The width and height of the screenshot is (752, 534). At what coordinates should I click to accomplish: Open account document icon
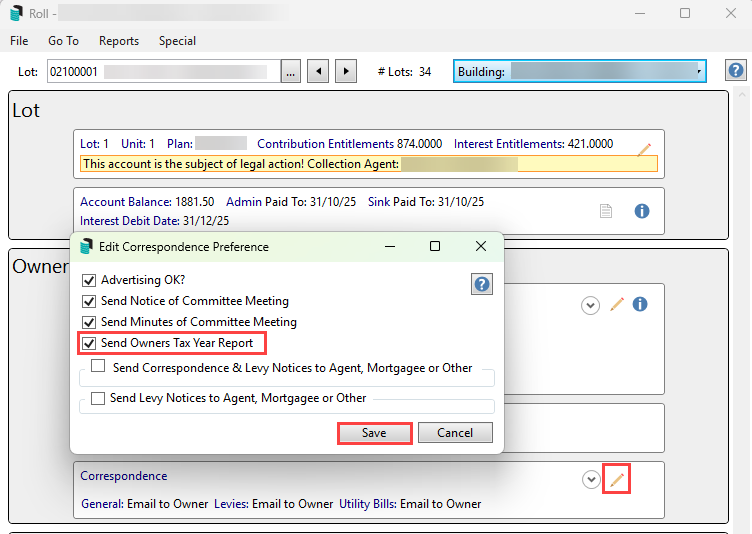[606, 211]
